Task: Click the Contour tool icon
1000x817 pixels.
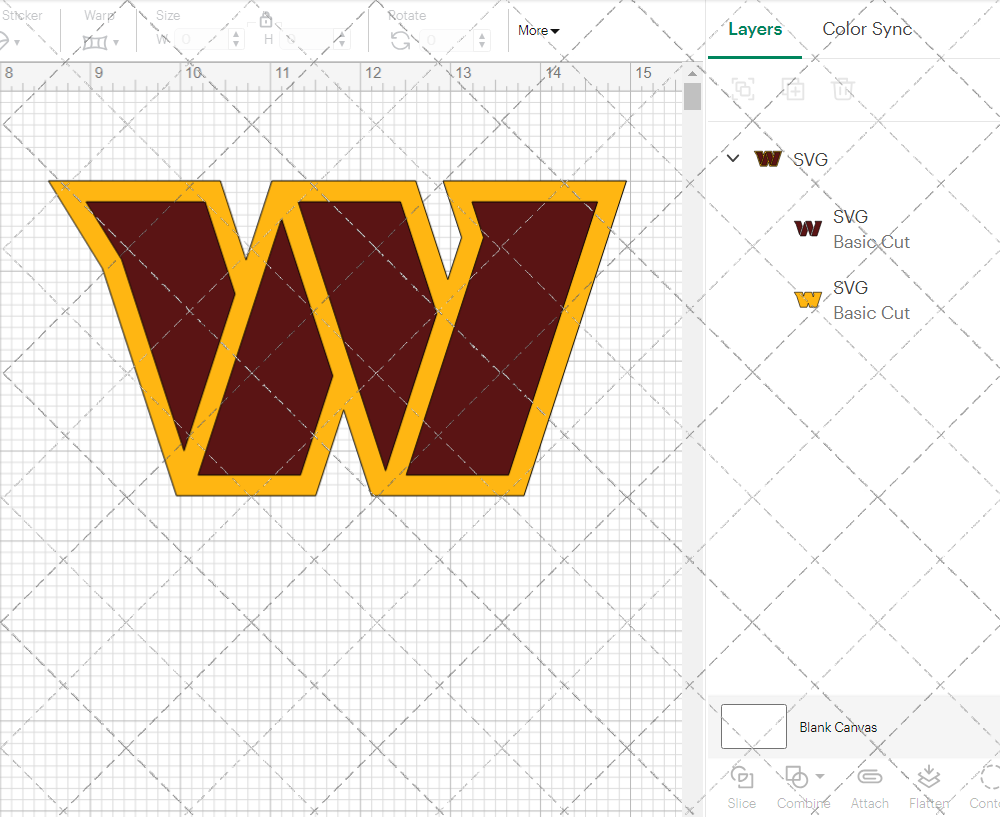Action: (x=988, y=777)
